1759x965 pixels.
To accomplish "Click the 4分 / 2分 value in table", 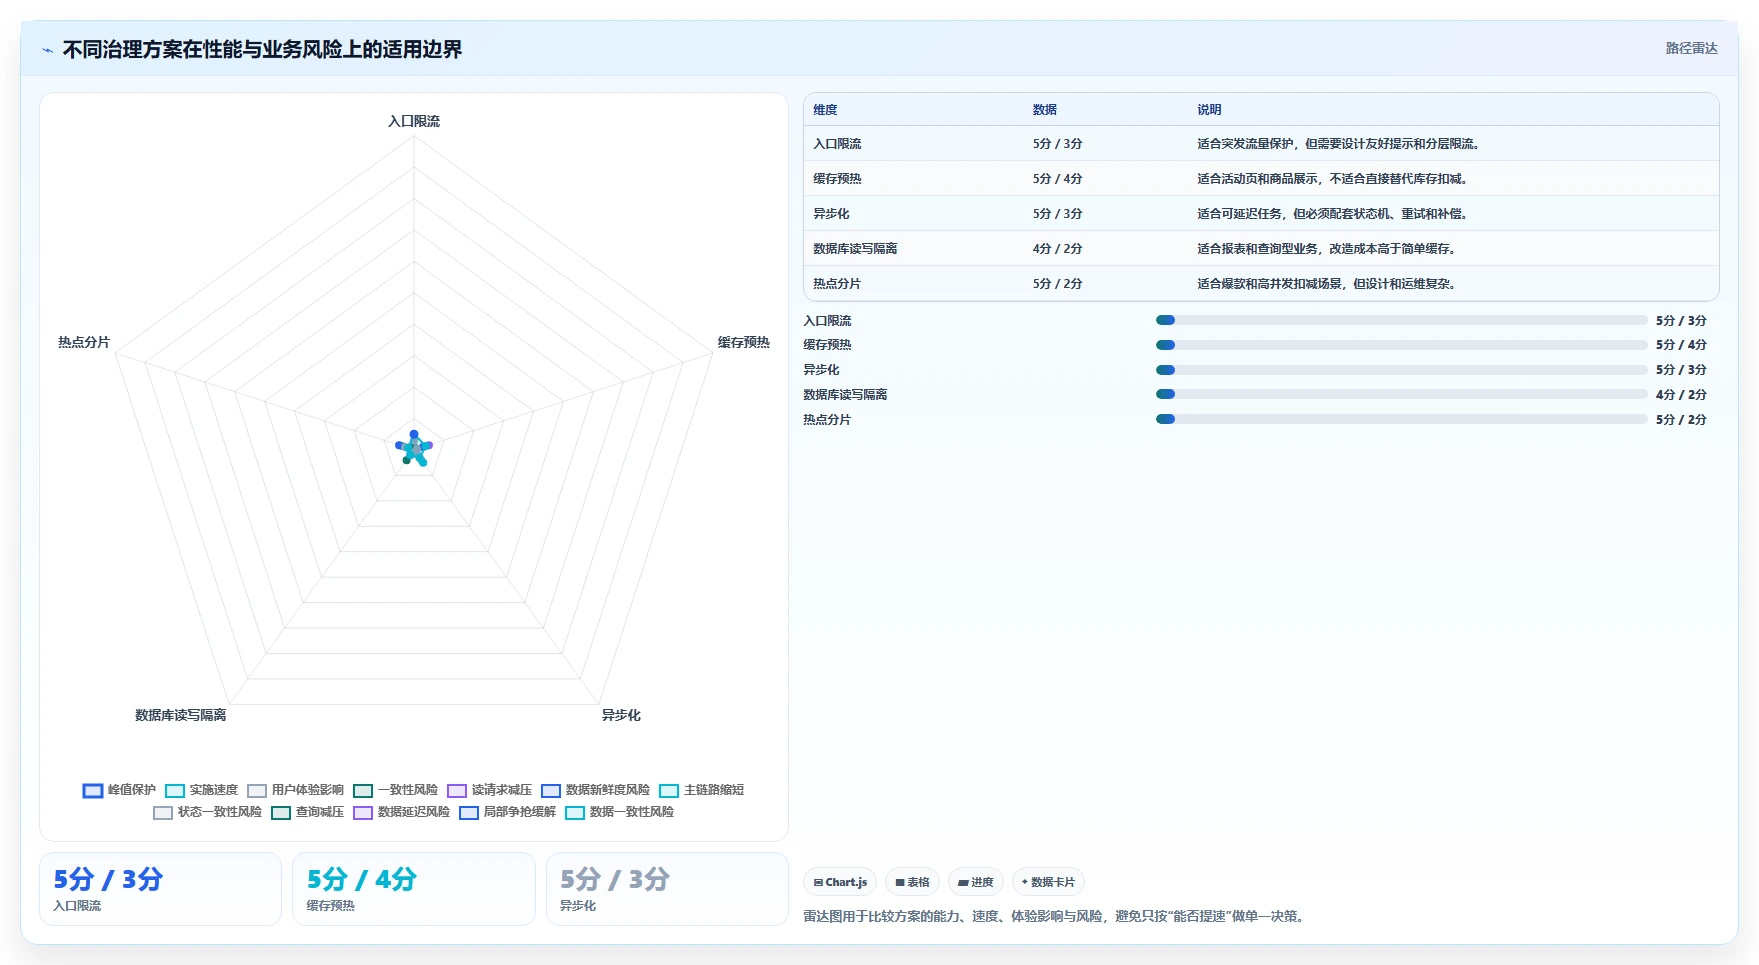I will 1057,249.
